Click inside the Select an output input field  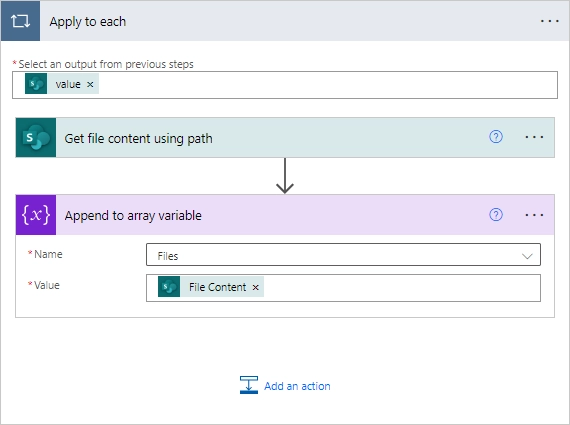click(285, 85)
